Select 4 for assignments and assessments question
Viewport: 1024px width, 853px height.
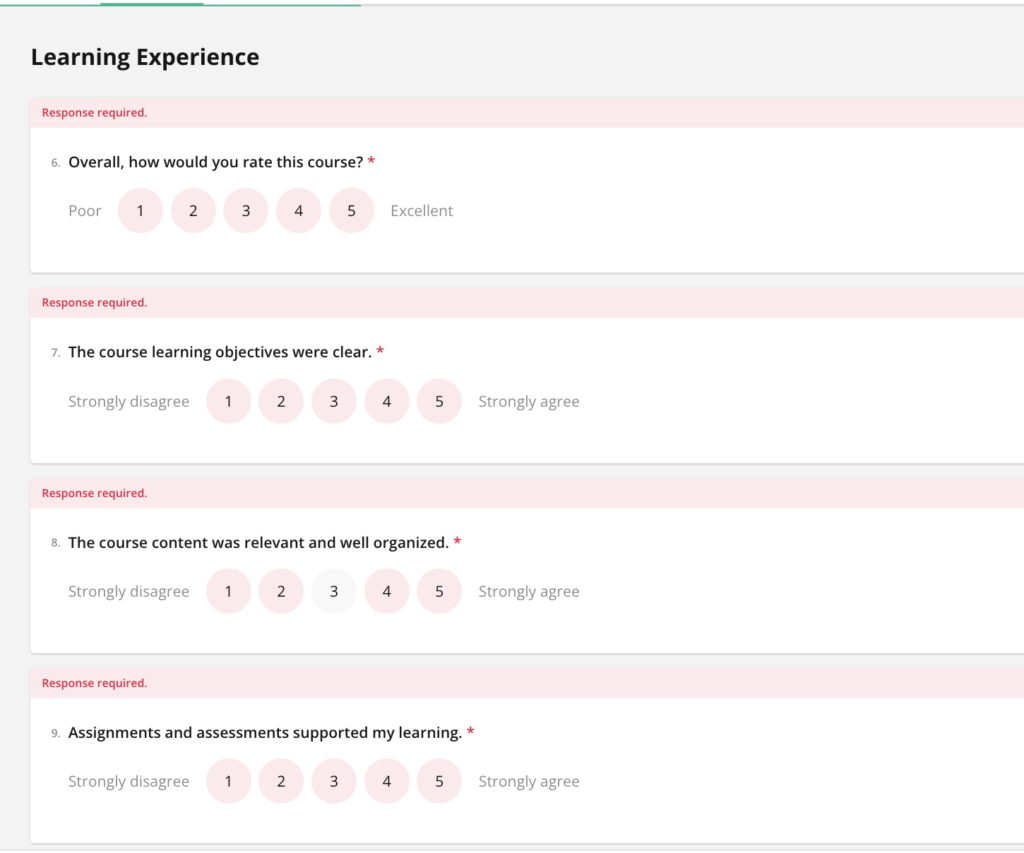386,781
